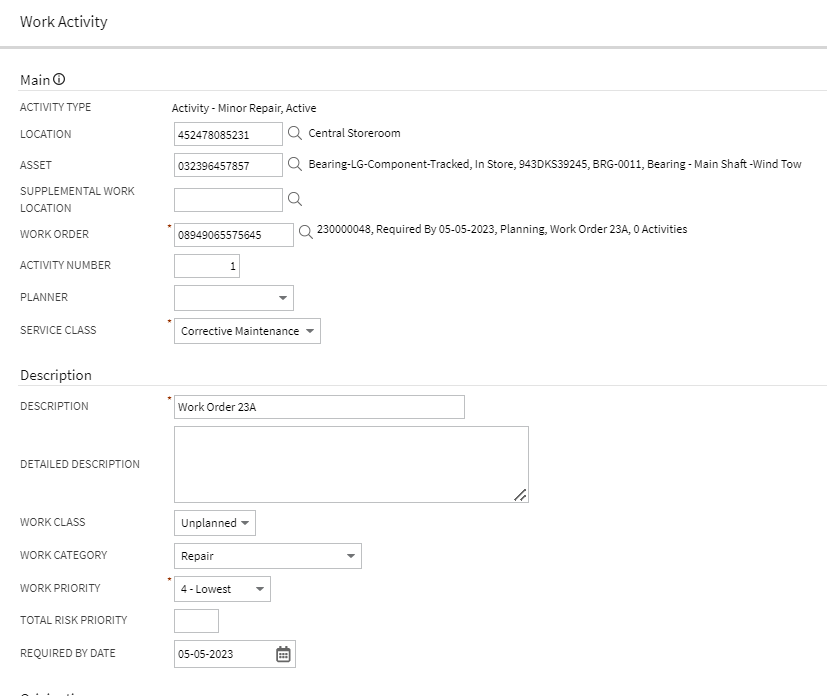Screen dimensions: 827x696
Task: Click the Work Order number field
Action: pyautogui.click(x=233, y=234)
